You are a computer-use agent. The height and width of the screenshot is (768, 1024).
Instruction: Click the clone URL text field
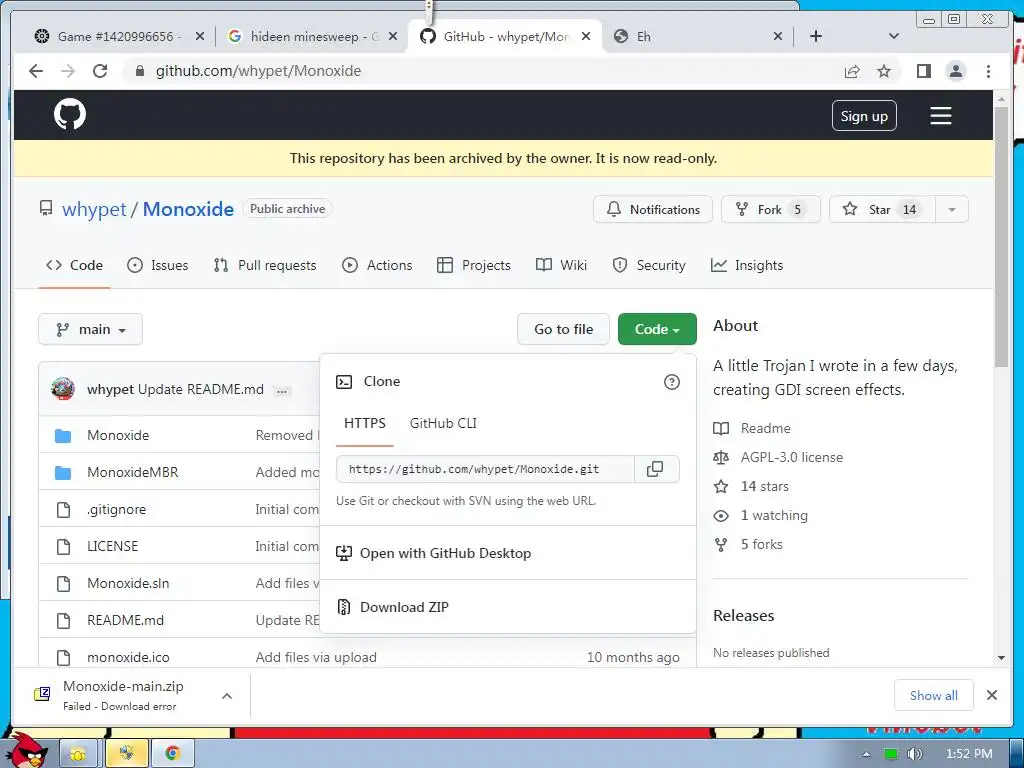pyautogui.click(x=485, y=469)
